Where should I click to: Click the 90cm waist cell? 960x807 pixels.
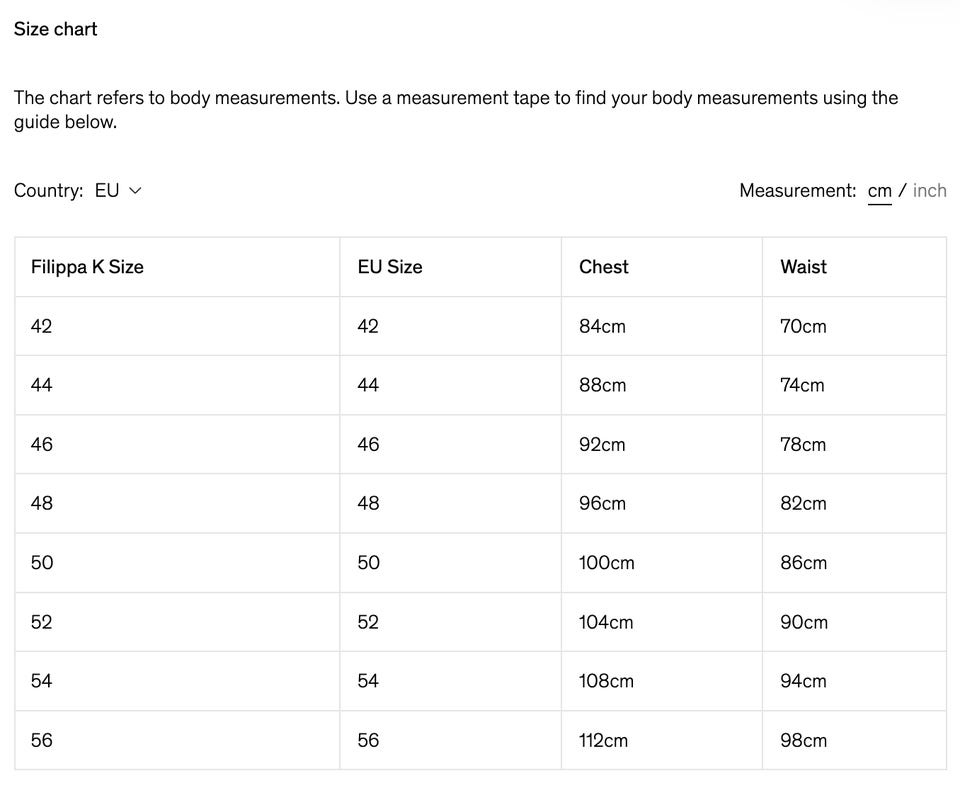coord(803,622)
